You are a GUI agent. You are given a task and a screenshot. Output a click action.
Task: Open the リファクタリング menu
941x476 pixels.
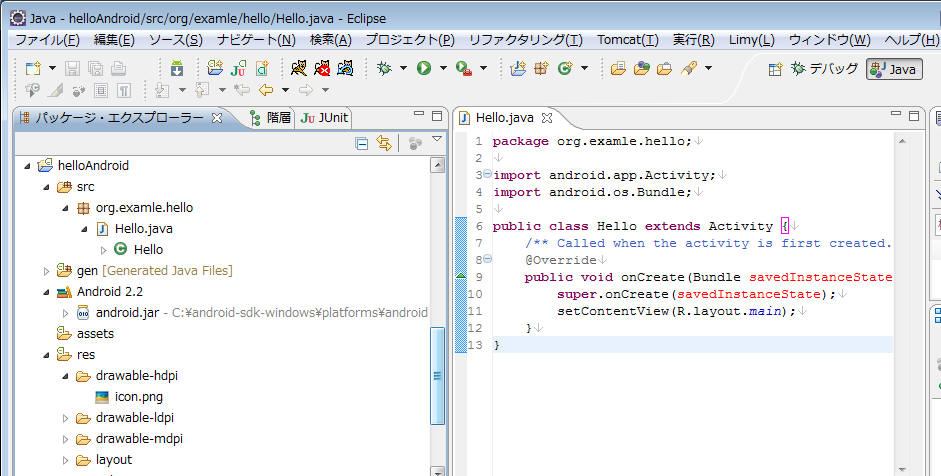525,40
